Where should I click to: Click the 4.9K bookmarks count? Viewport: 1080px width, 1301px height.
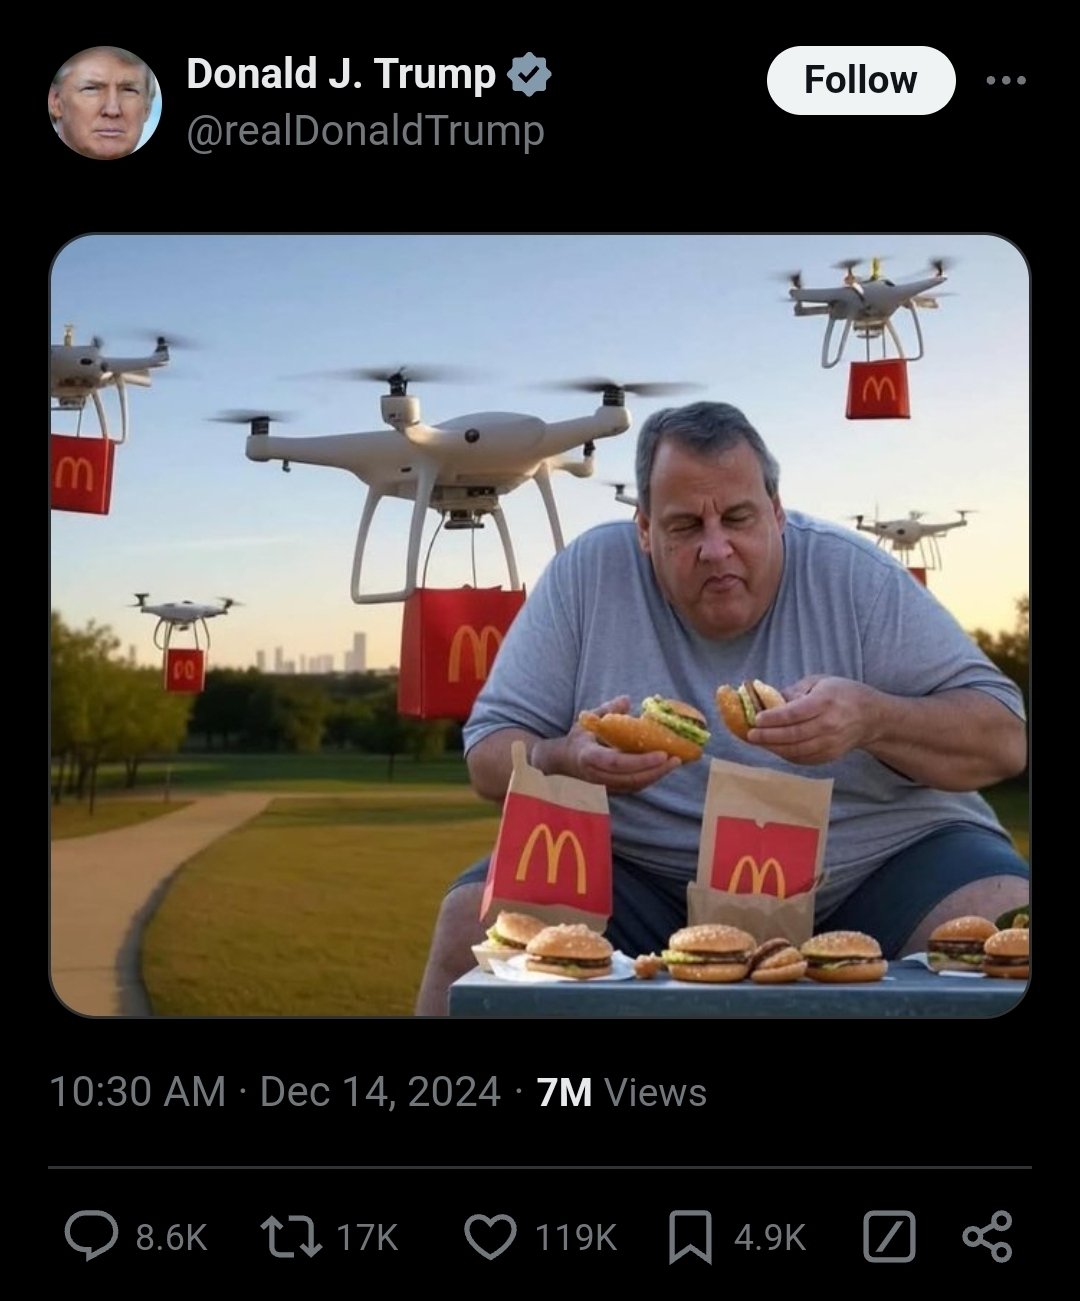pyautogui.click(x=769, y=1238)
